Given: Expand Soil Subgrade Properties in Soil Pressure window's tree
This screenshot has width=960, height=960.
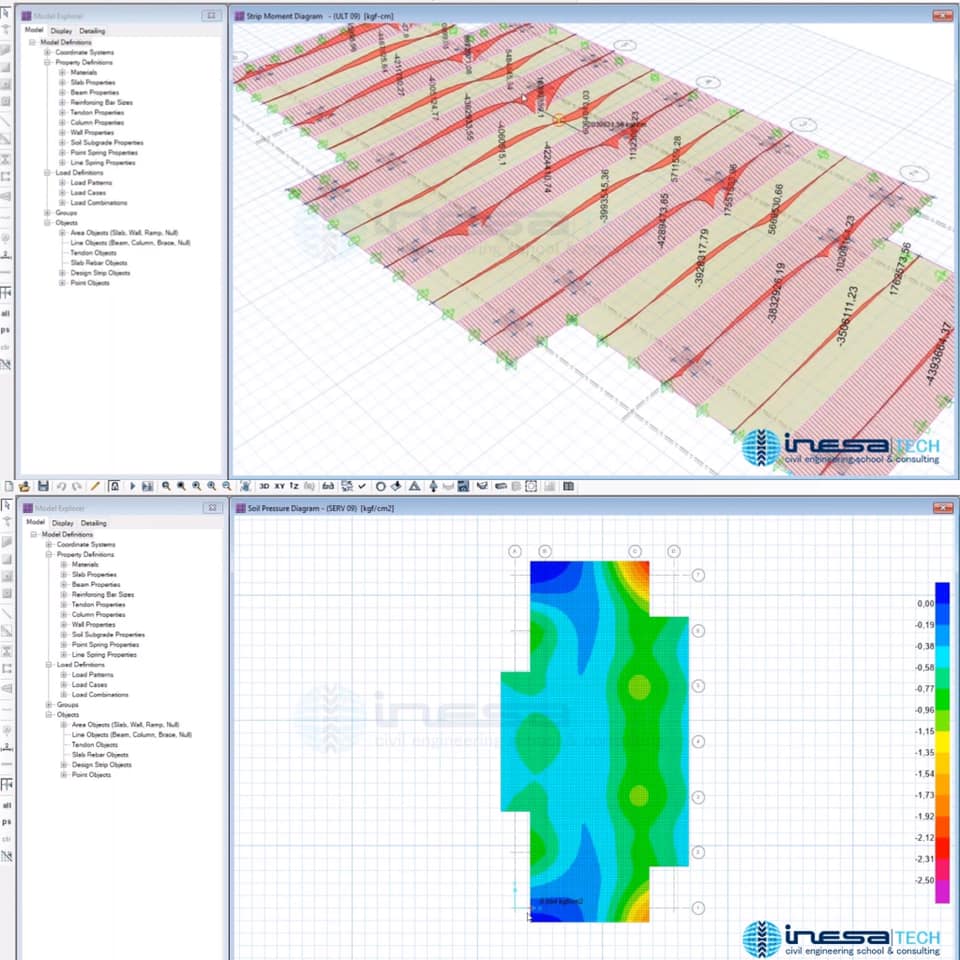Looking at the screenshot, I should [x=64, y=635].
